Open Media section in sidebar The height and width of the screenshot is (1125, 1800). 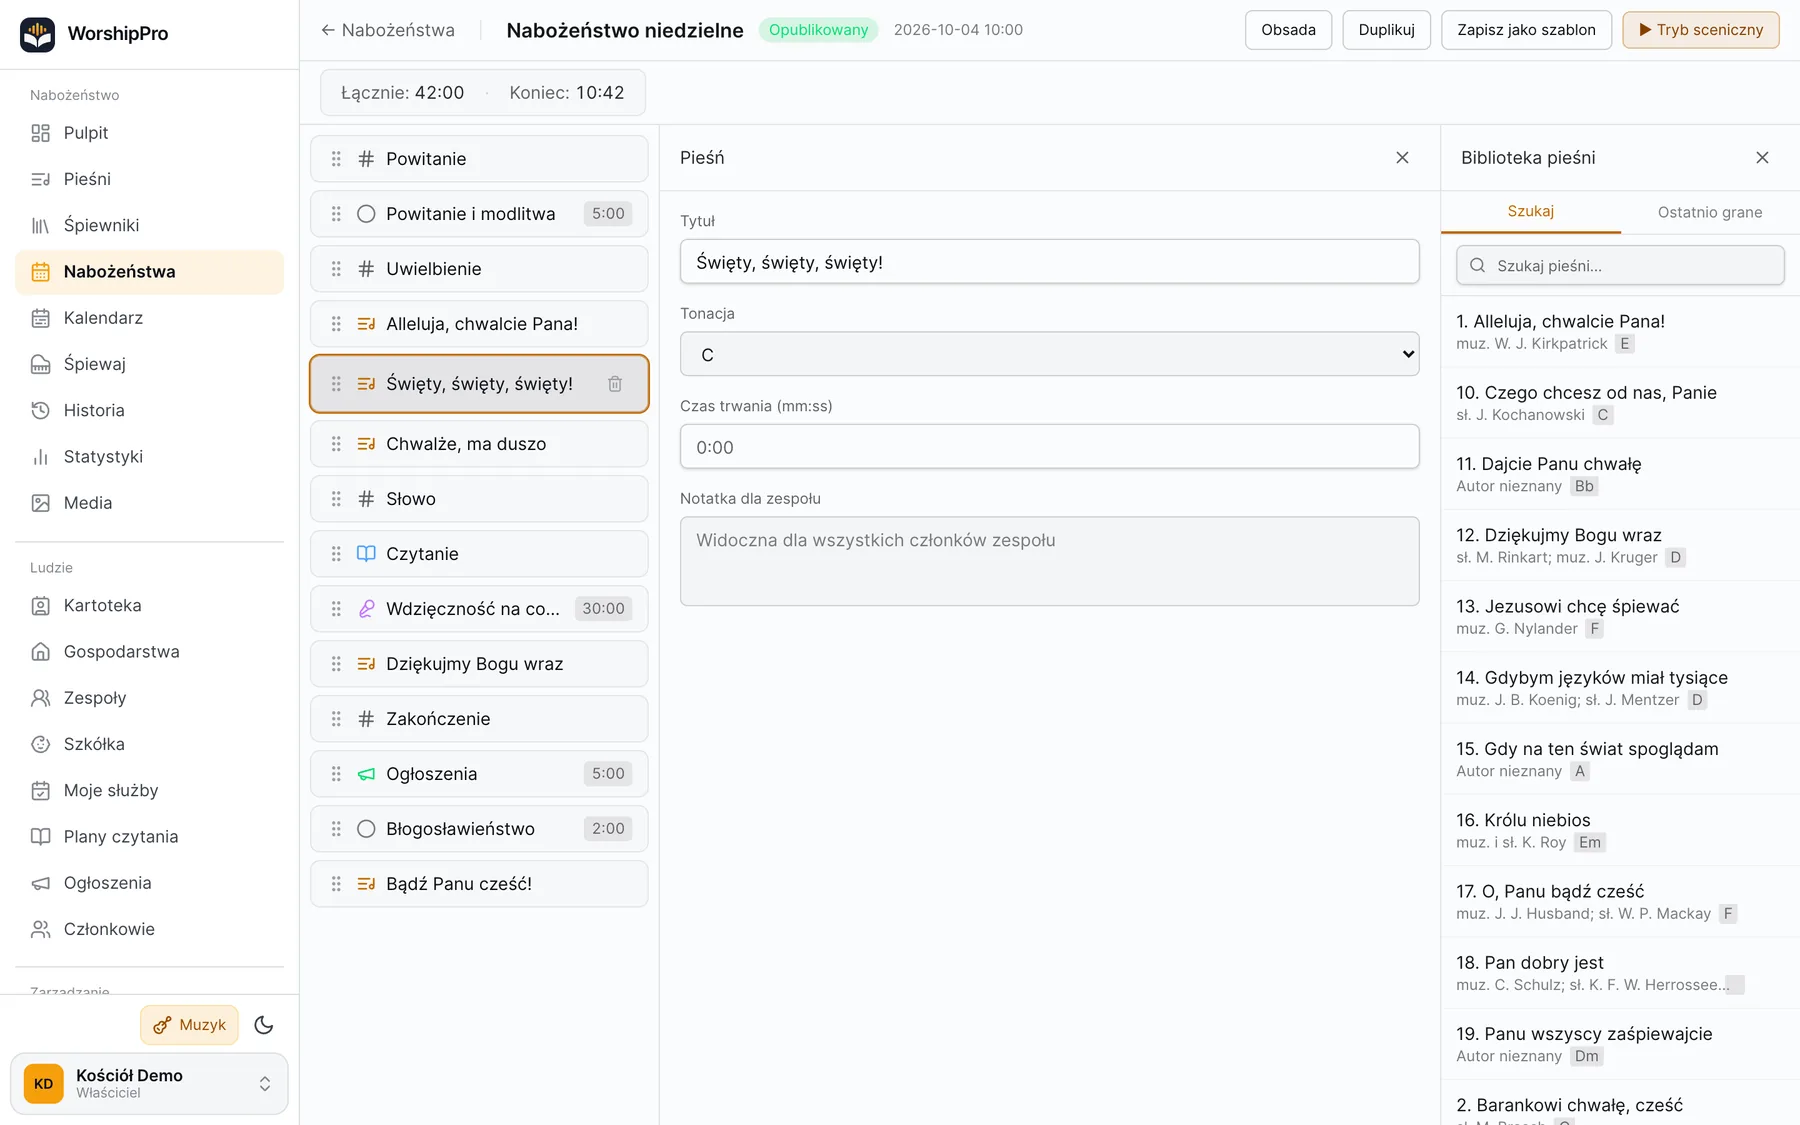tap(150, 503)
